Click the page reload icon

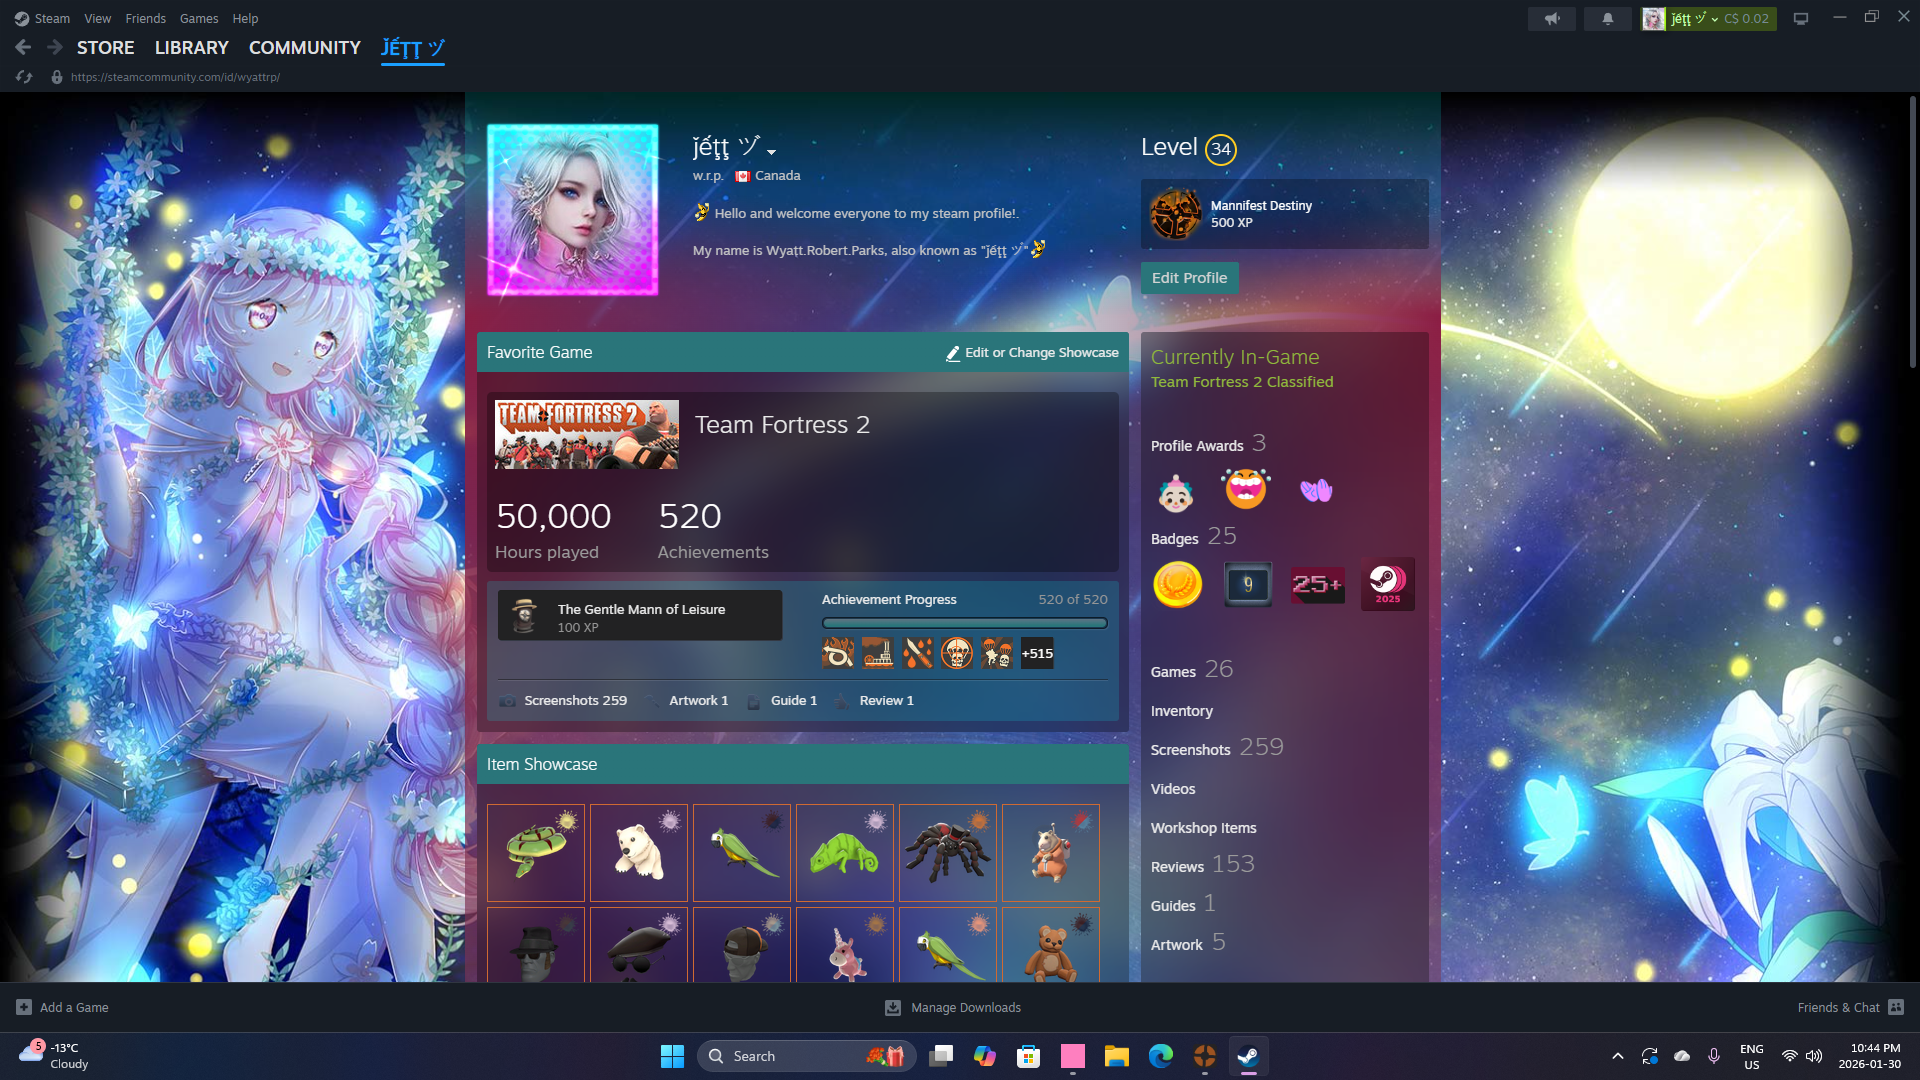pyautogui.click(x=24, y=77)
